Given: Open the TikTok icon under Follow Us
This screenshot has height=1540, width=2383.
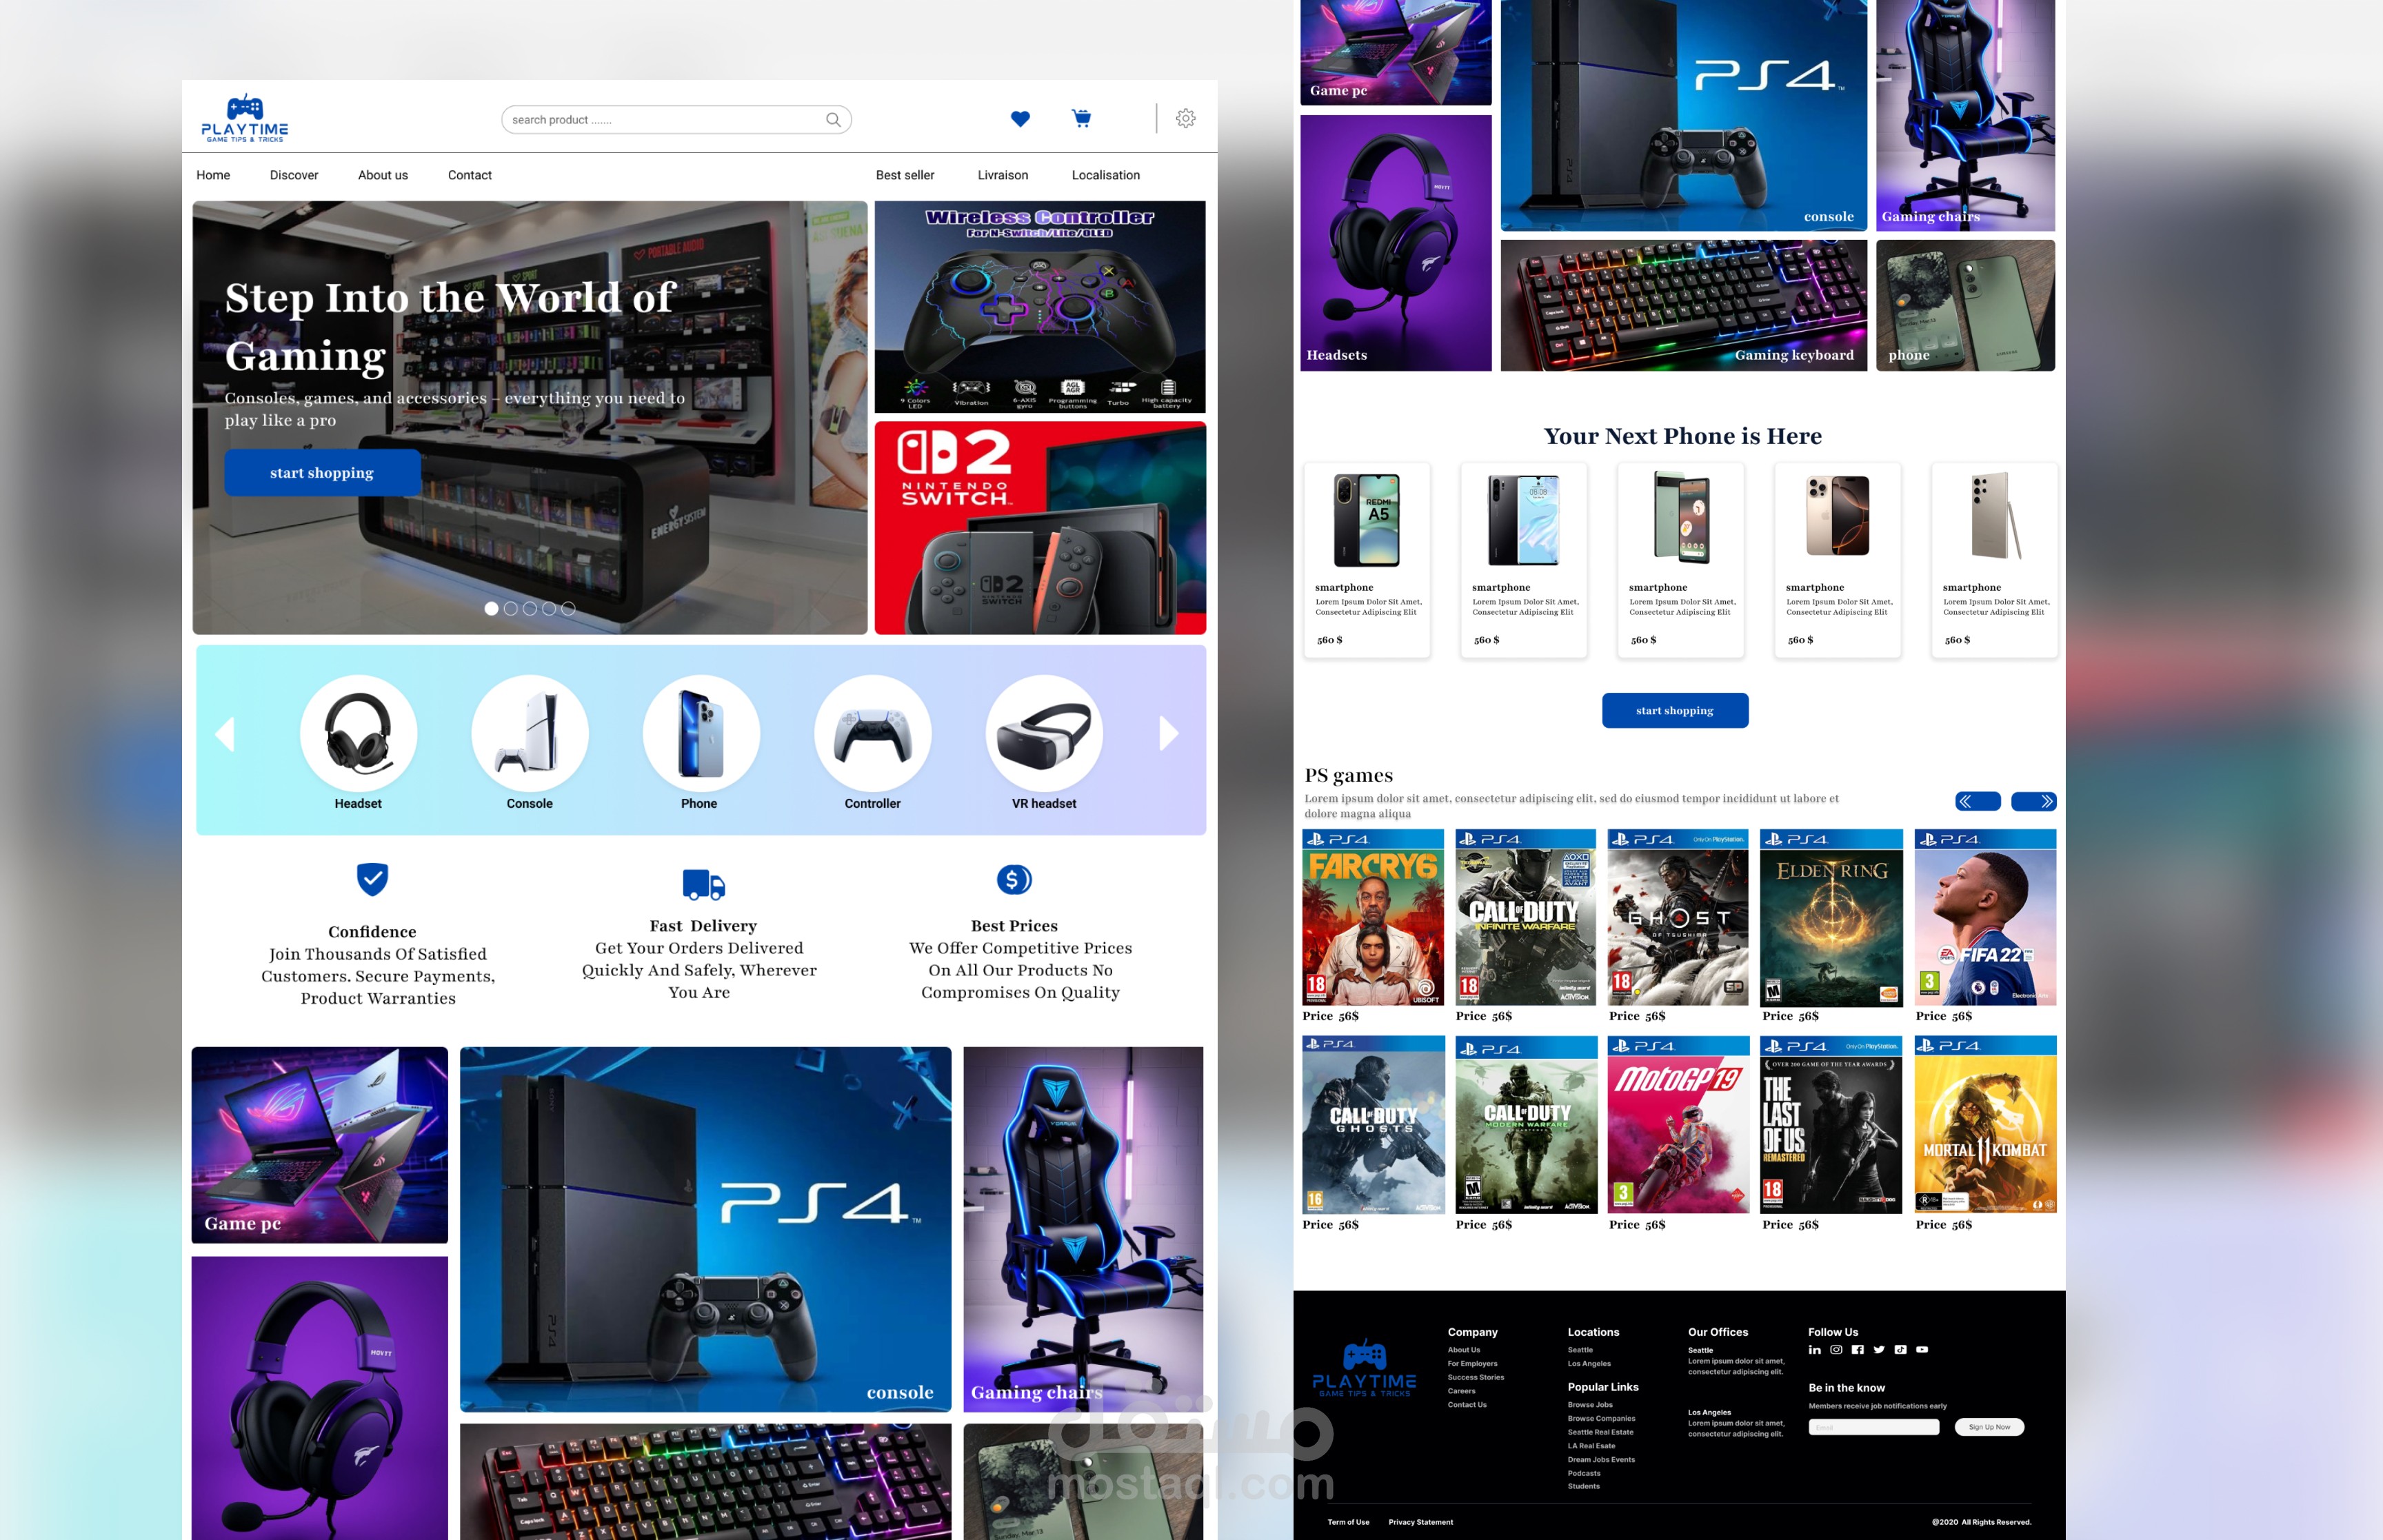Looking at the screenshot, I should pyautogui.click(x=1900, y=1350).
